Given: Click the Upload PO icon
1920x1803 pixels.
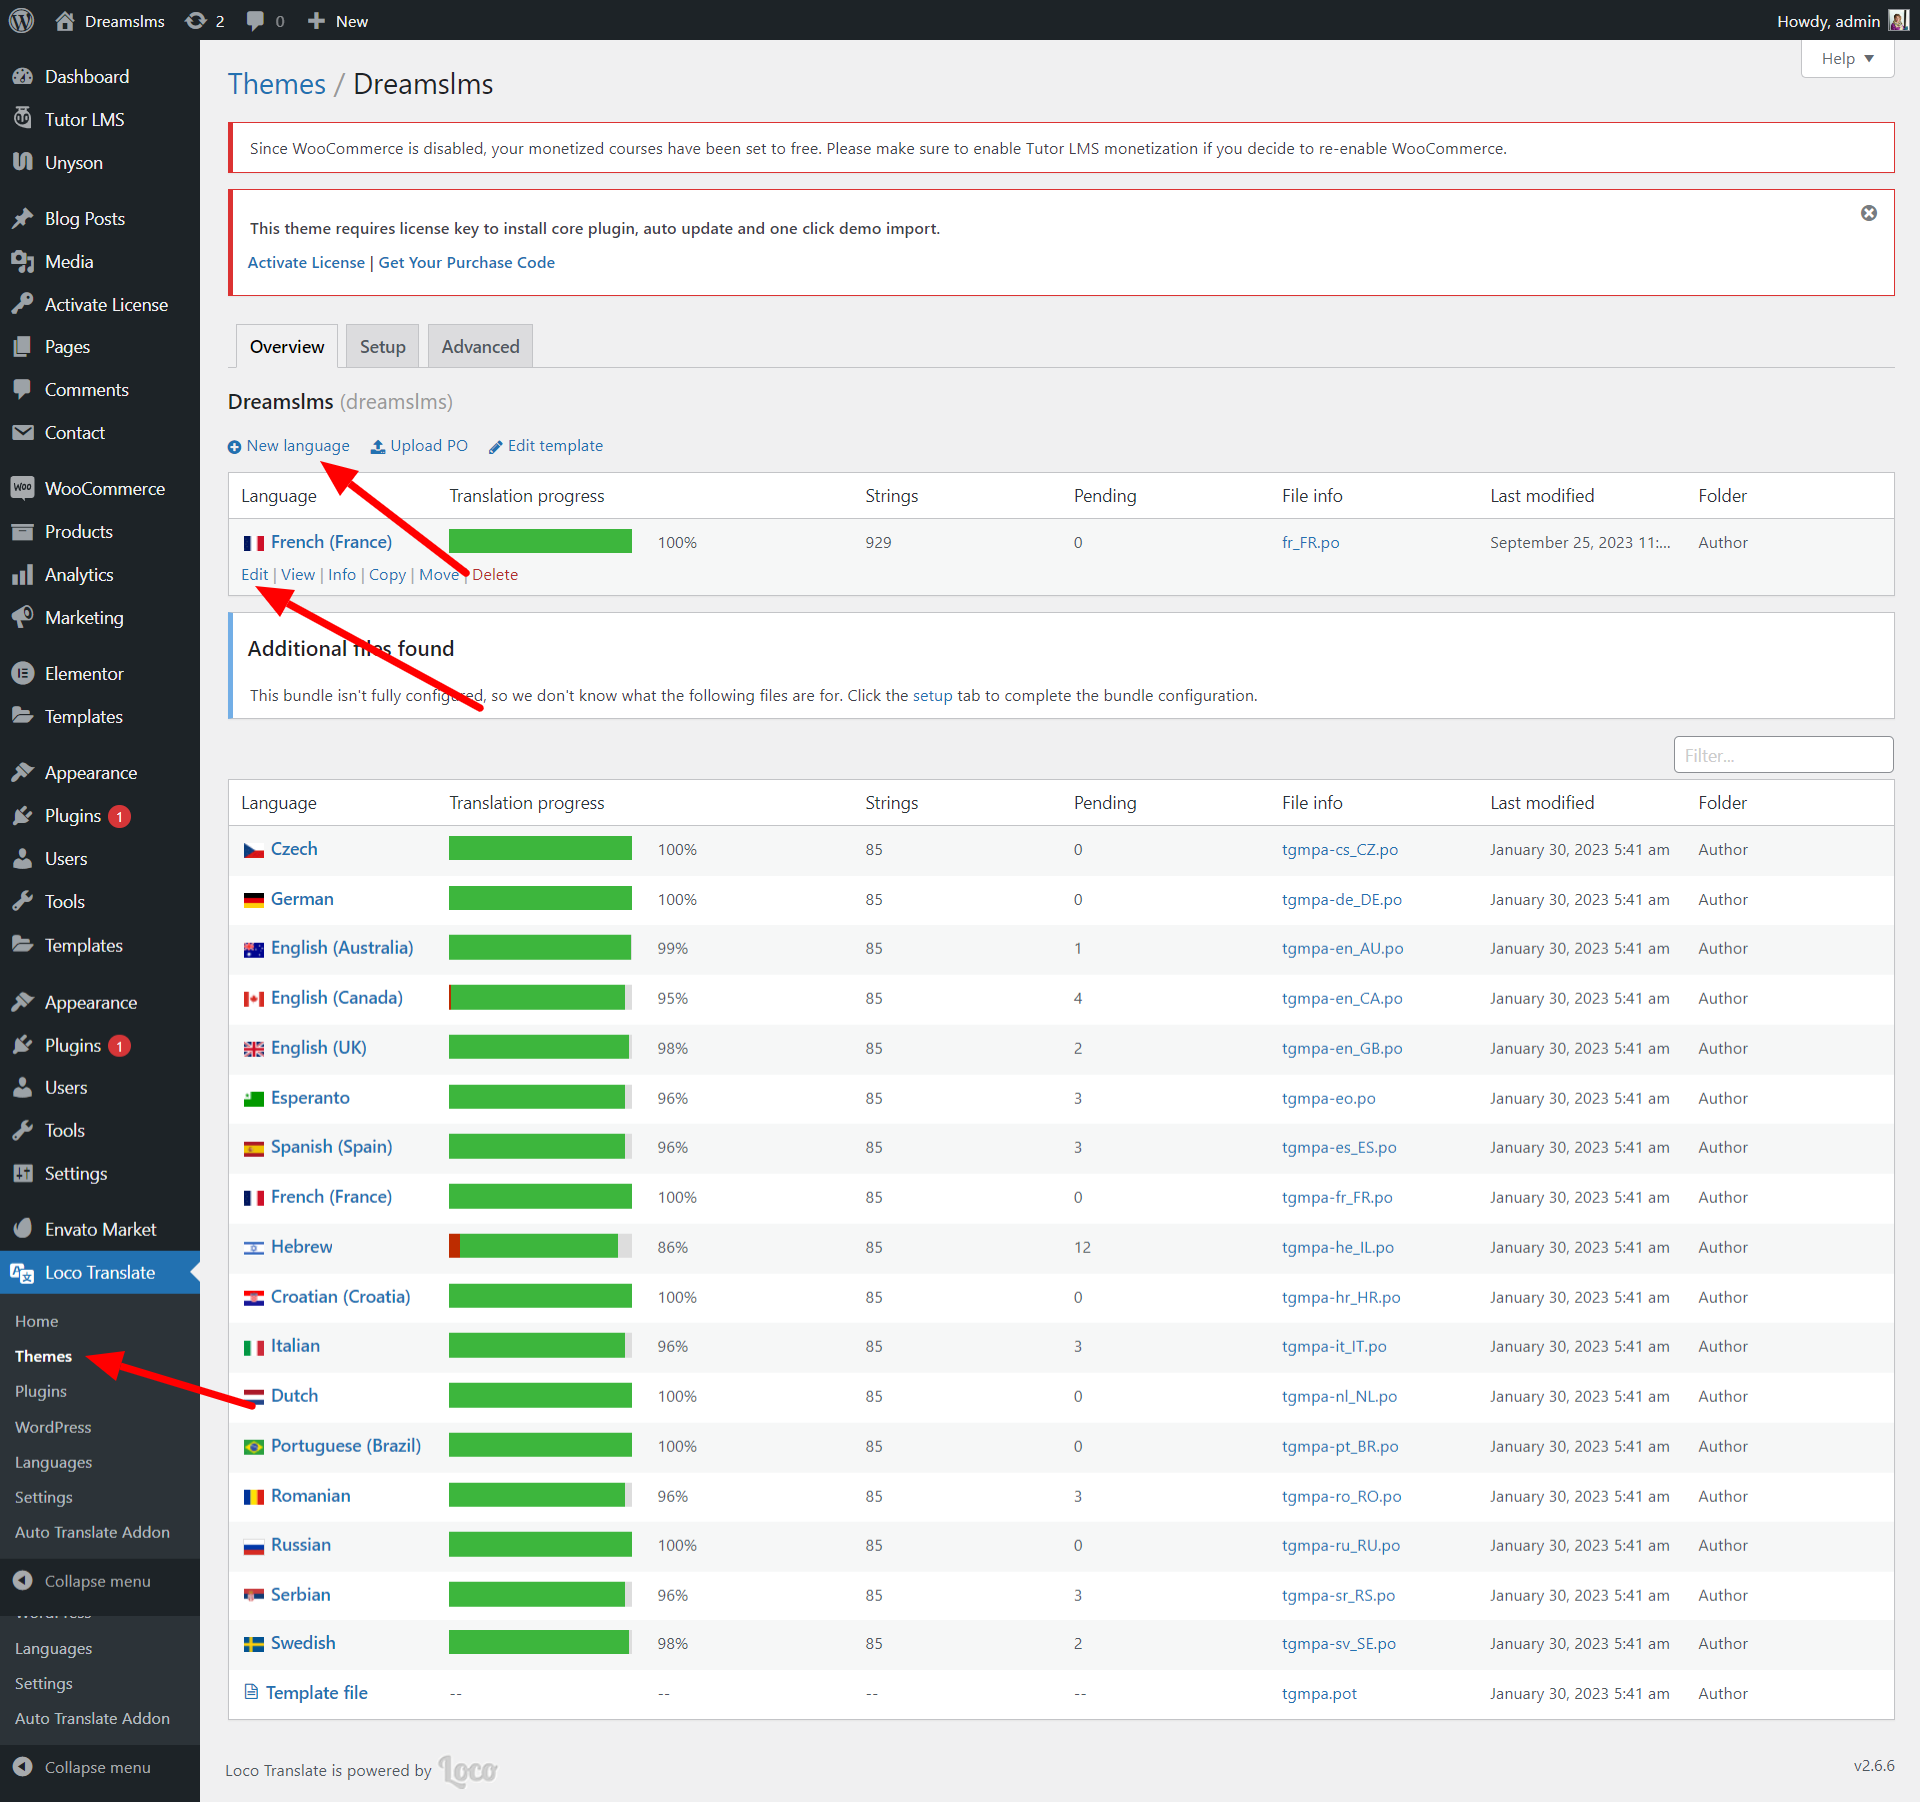Looking at the screenshot, I should pos(378,447).
